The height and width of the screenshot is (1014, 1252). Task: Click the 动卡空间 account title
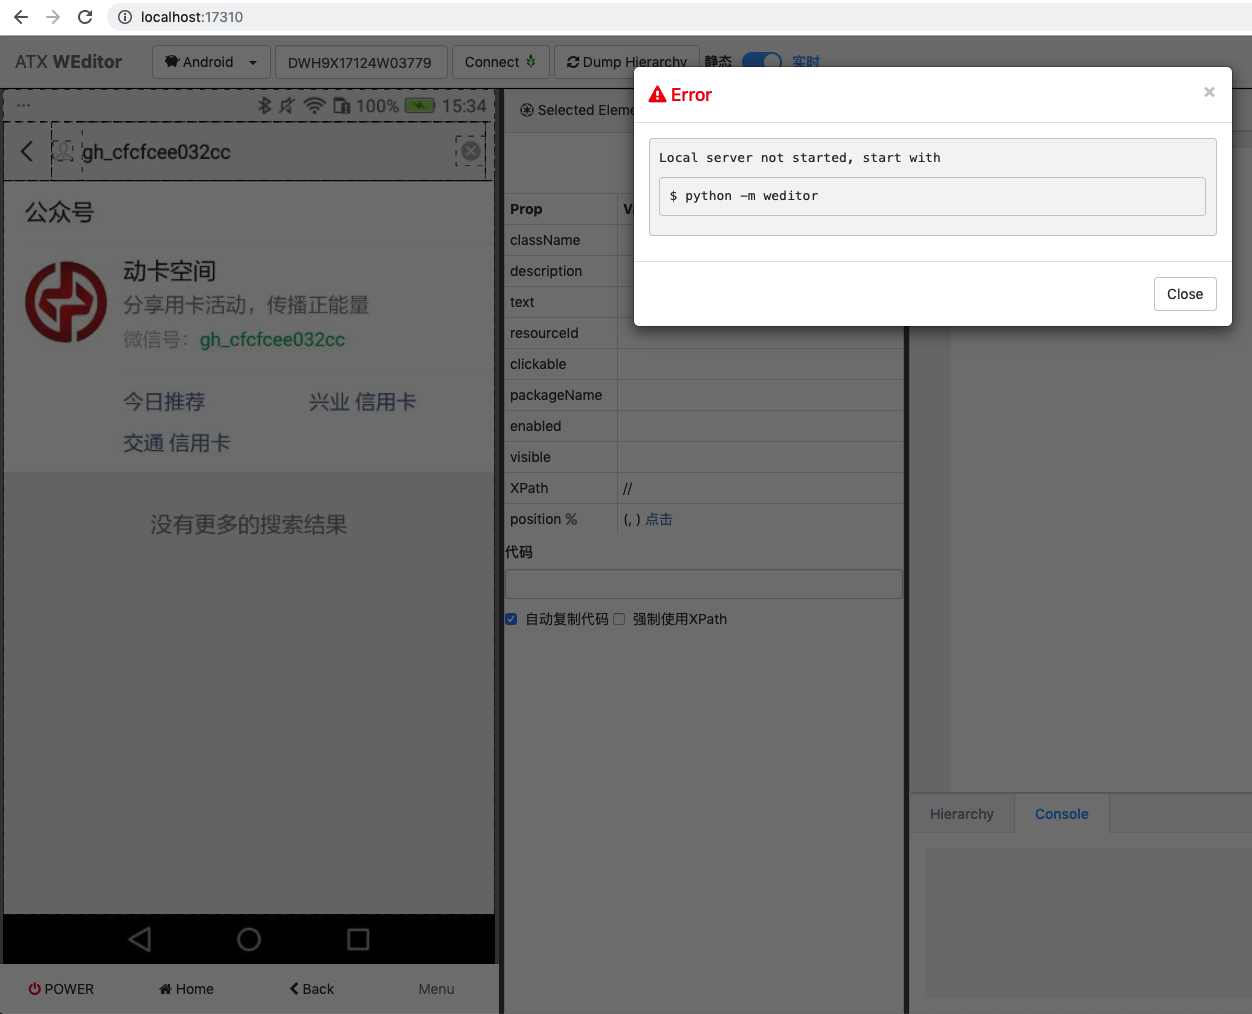[170, 271]
